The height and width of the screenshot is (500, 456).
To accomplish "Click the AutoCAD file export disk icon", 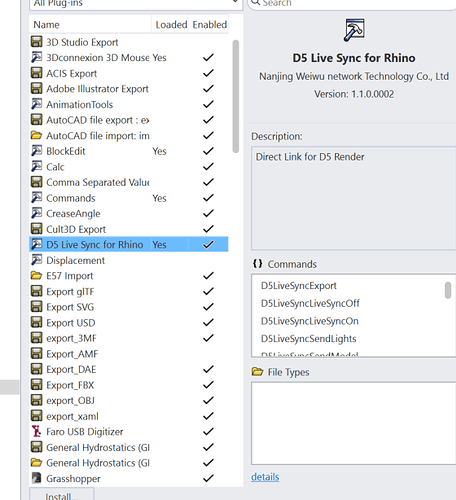I will click(x=37, y=120).
